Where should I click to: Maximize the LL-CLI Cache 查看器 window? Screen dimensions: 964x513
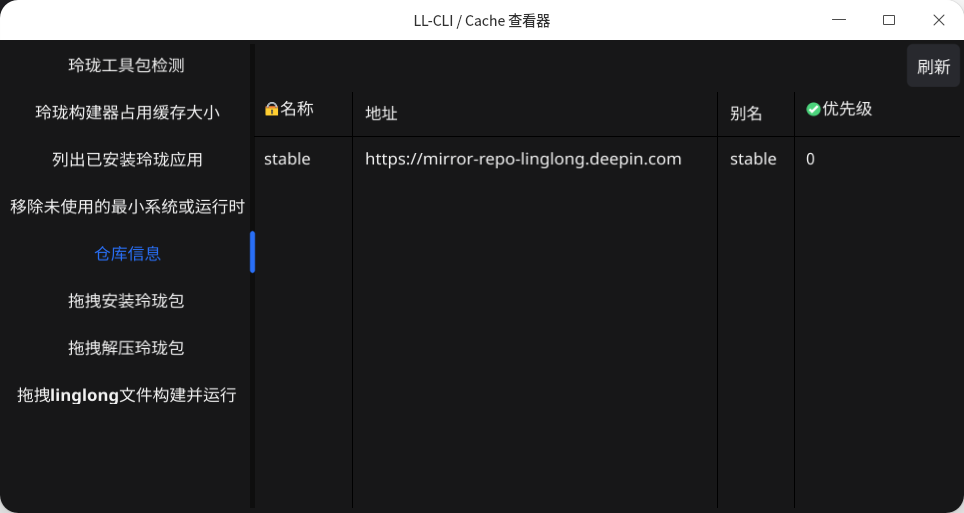888,20
